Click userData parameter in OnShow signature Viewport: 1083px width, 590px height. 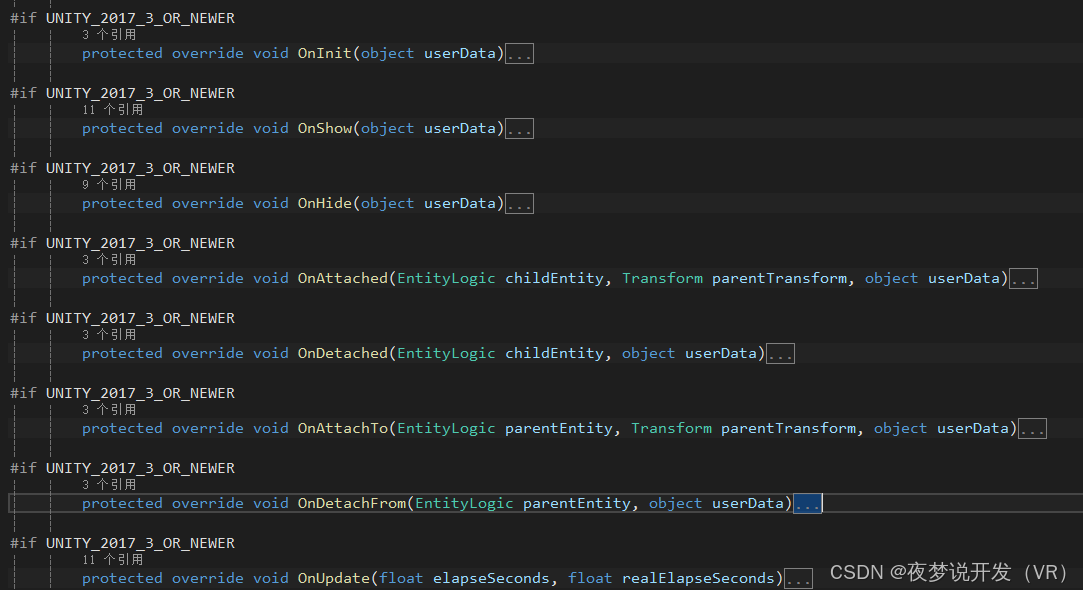[x=460, y=129]
